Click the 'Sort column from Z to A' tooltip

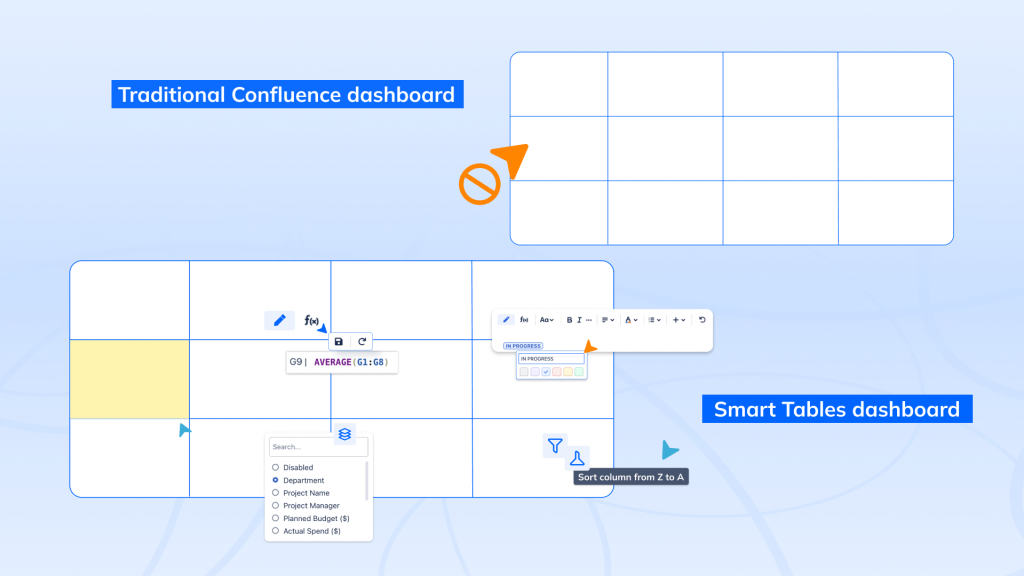(631, 477)
